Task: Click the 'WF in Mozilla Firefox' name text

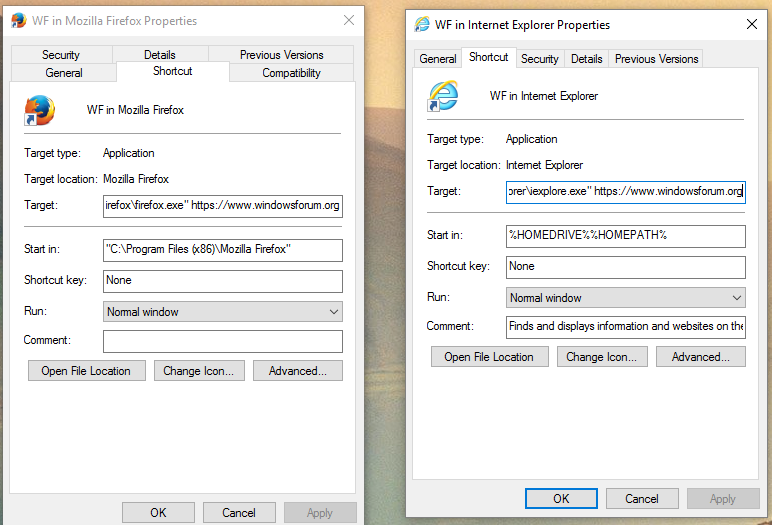Action: coord(135,110)
